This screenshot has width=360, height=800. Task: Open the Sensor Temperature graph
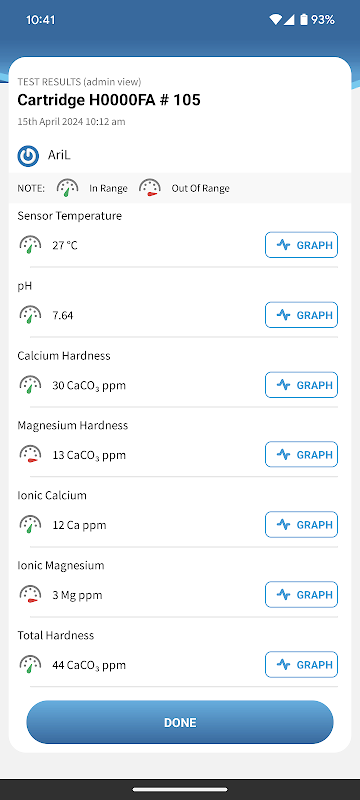point(301,245)
